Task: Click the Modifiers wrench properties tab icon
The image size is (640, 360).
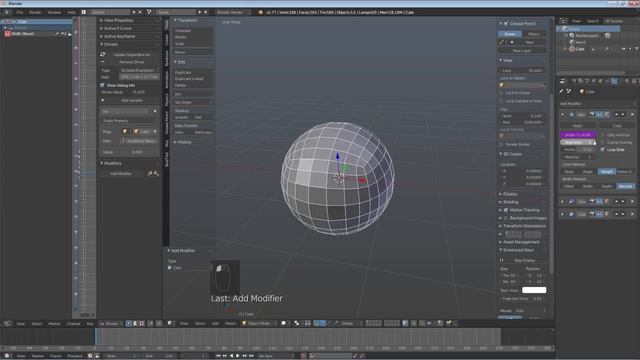Action: [614, 81]
